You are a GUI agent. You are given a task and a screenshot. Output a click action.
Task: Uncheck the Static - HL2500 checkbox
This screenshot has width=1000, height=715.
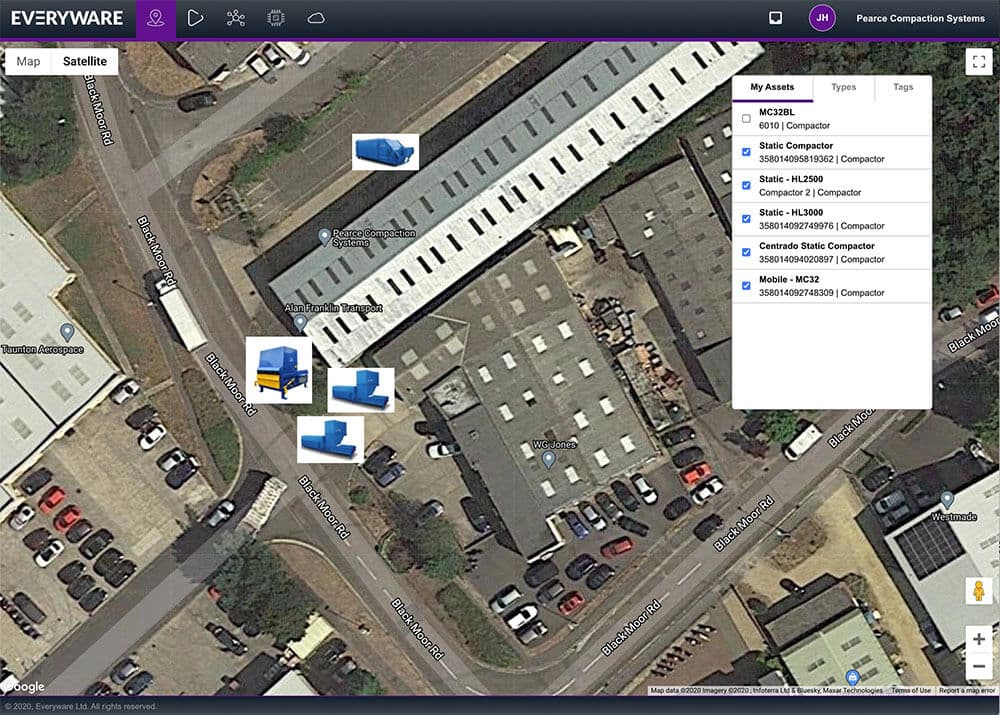coord(746,186)
